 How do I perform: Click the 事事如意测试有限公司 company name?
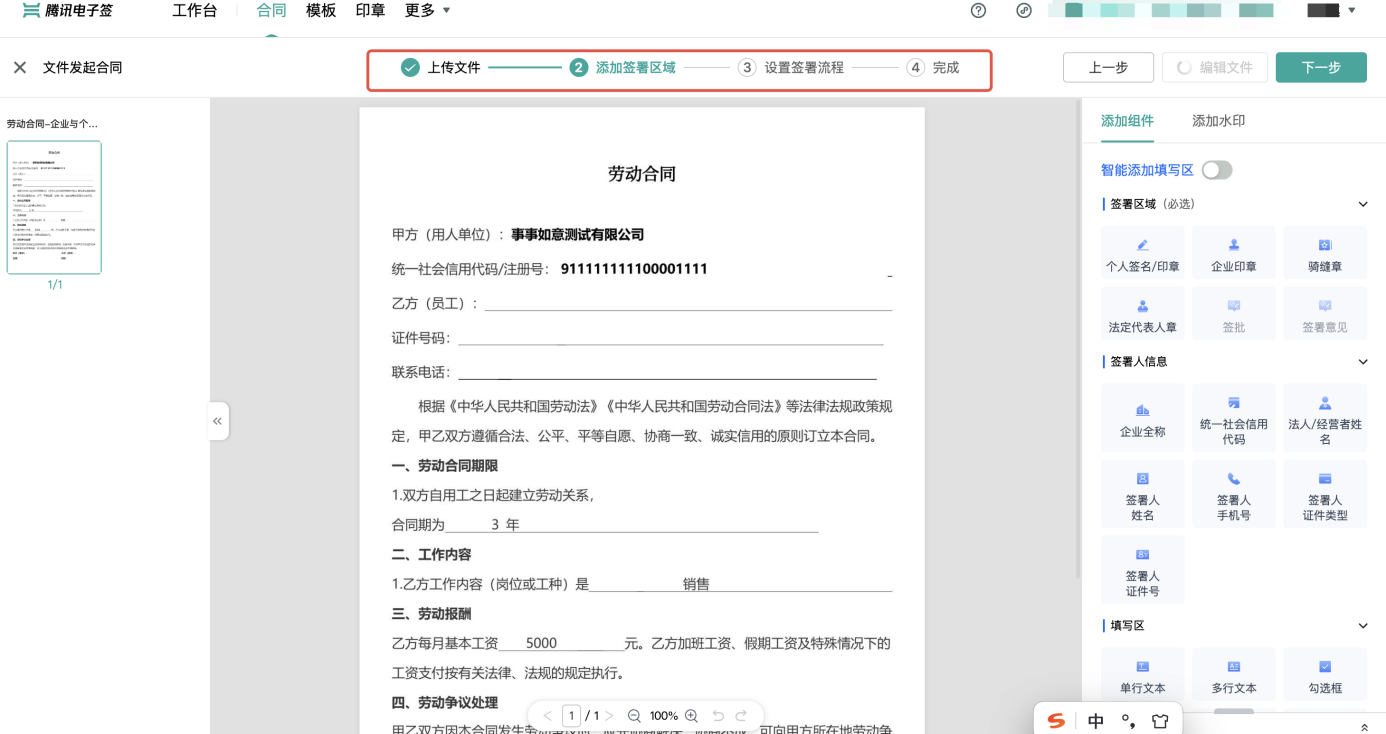[x=577, y=235]
